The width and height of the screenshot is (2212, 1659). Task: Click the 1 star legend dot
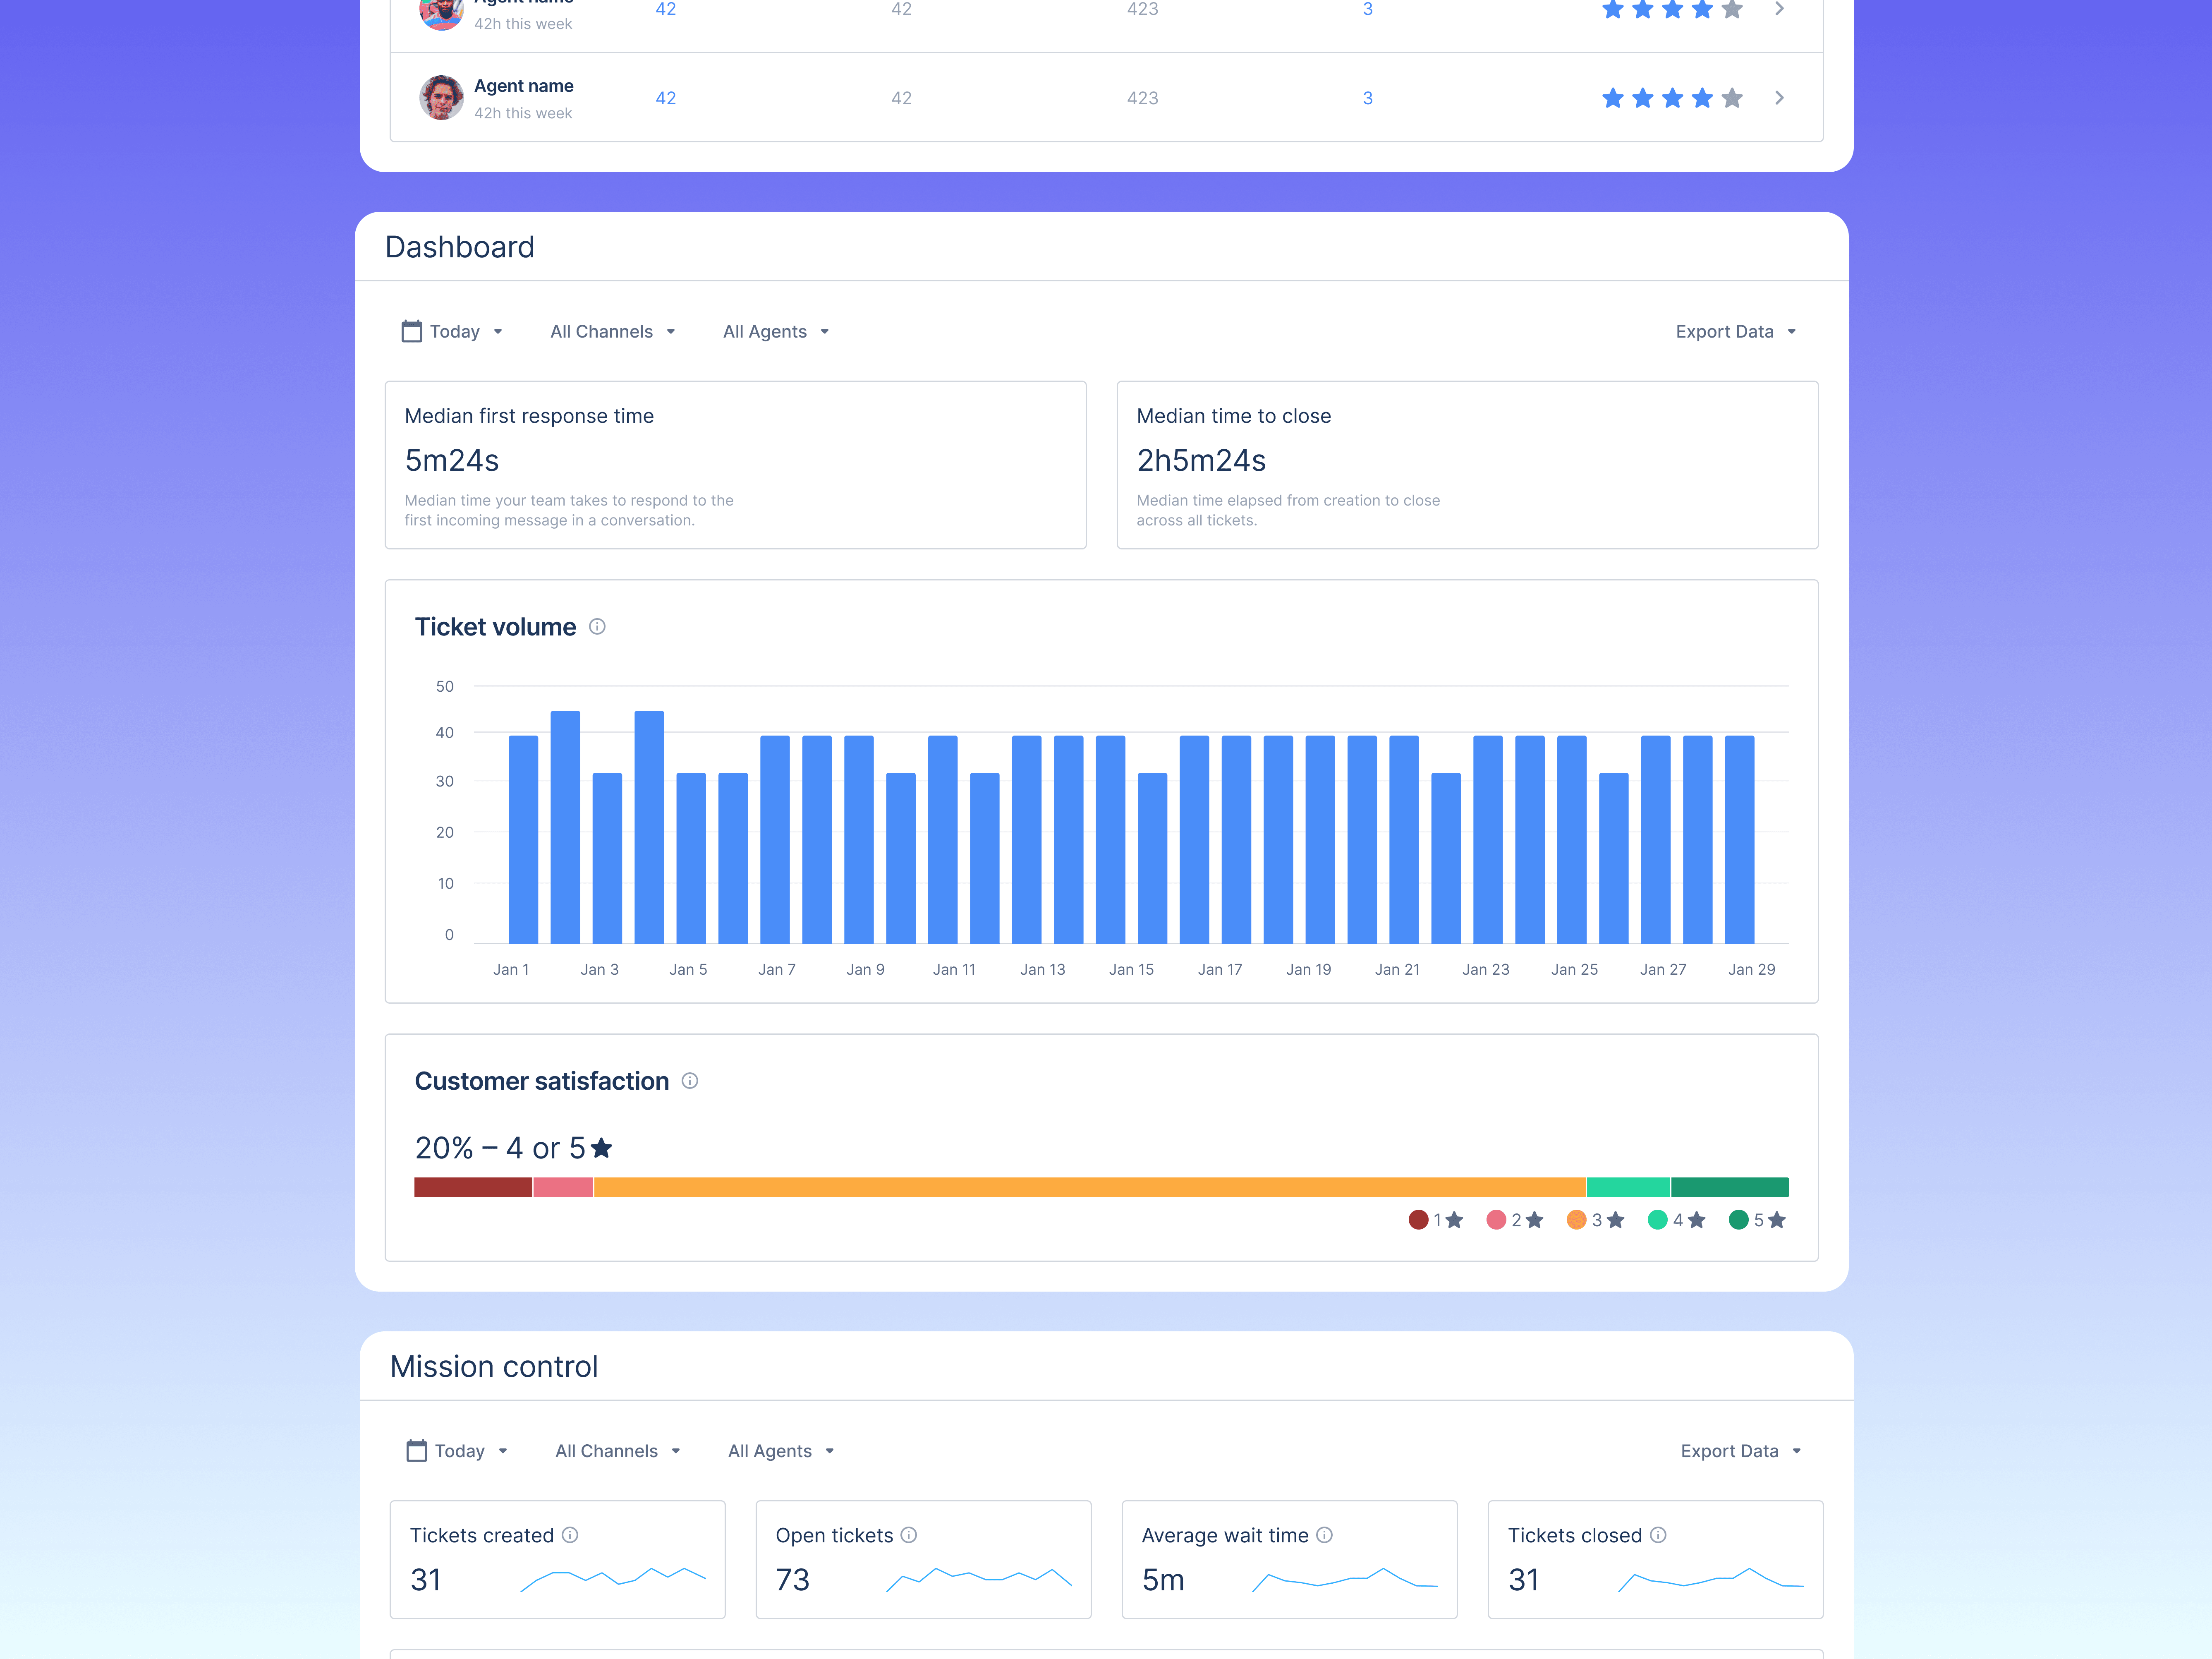tap(1418, 1220)
